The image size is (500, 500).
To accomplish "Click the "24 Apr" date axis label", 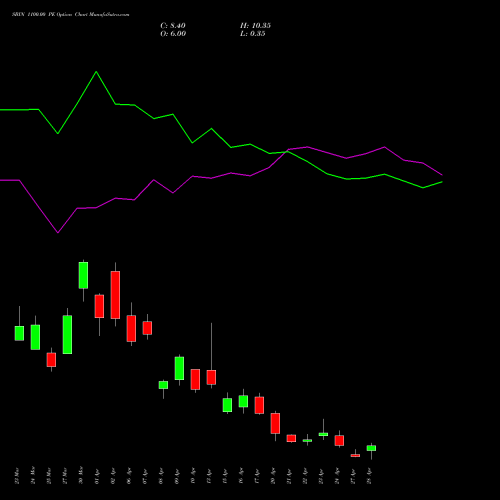I will (x=337, y=476).
